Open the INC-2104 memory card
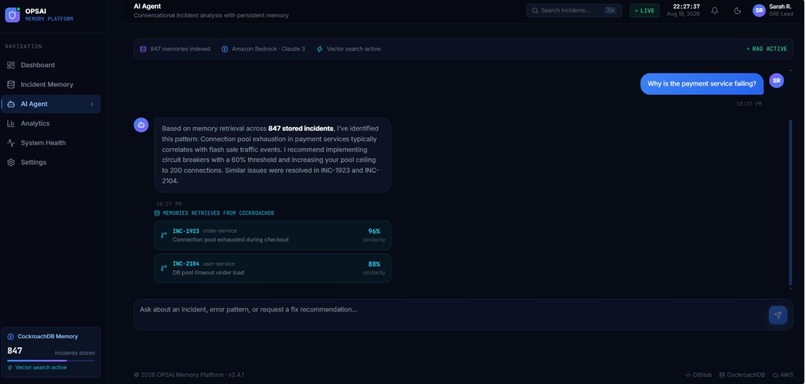 272,268
